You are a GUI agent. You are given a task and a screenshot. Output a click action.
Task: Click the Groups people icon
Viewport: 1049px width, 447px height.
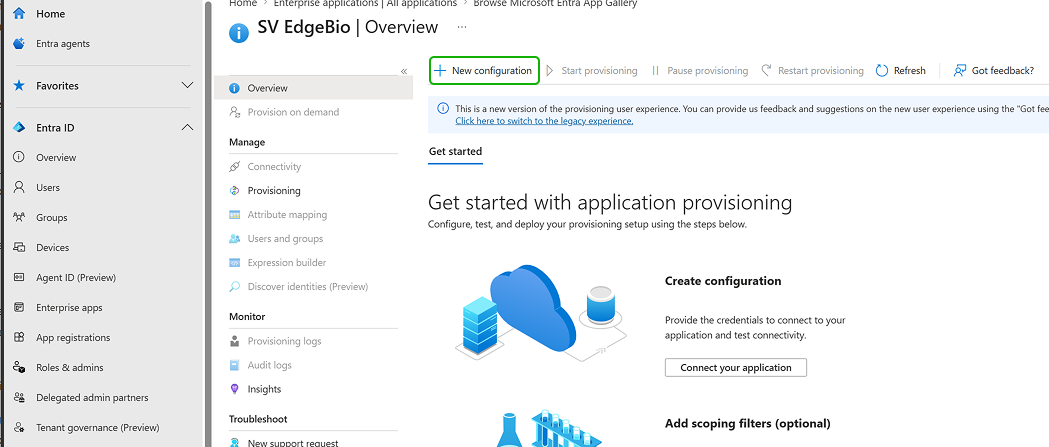click(x=19, y=217)
